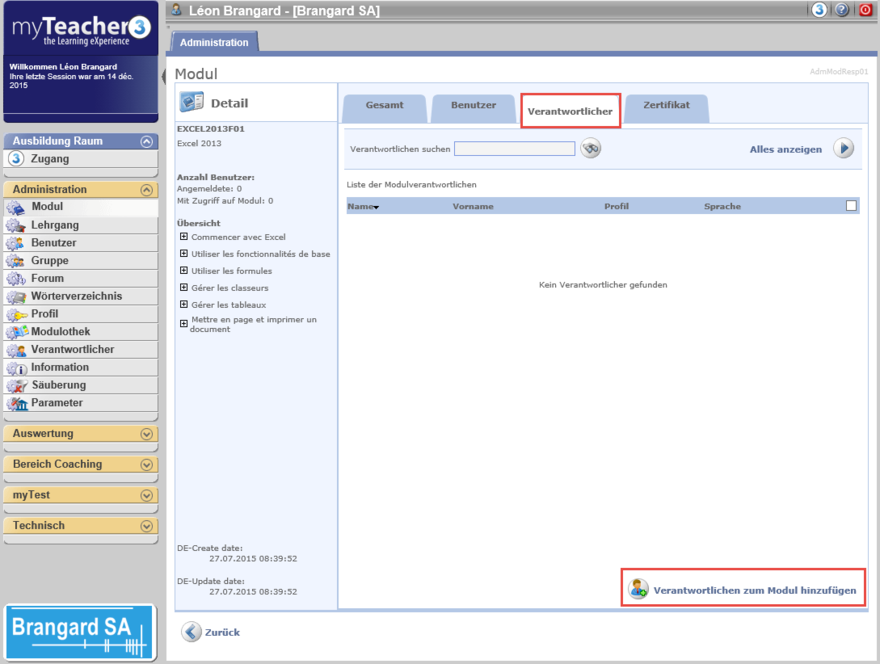This screenshot has width=880, height=664.
Task: Click the Verantwortlichen suchen input field
Action: coord(514,149)
